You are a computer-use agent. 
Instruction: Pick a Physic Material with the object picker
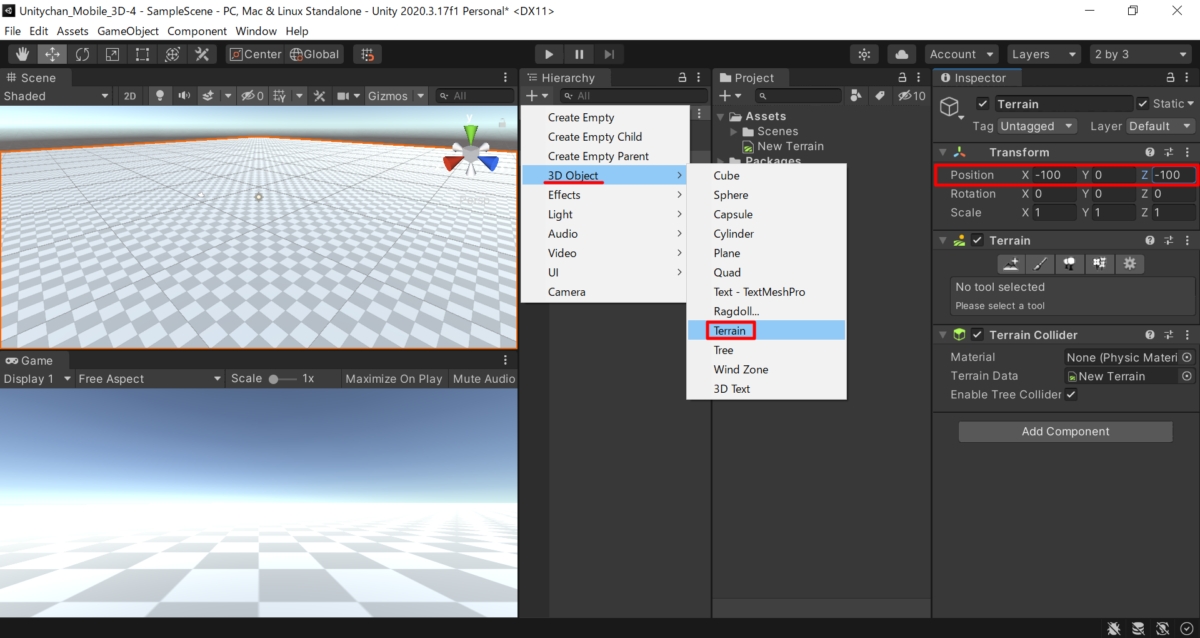tap(1187, 357)
